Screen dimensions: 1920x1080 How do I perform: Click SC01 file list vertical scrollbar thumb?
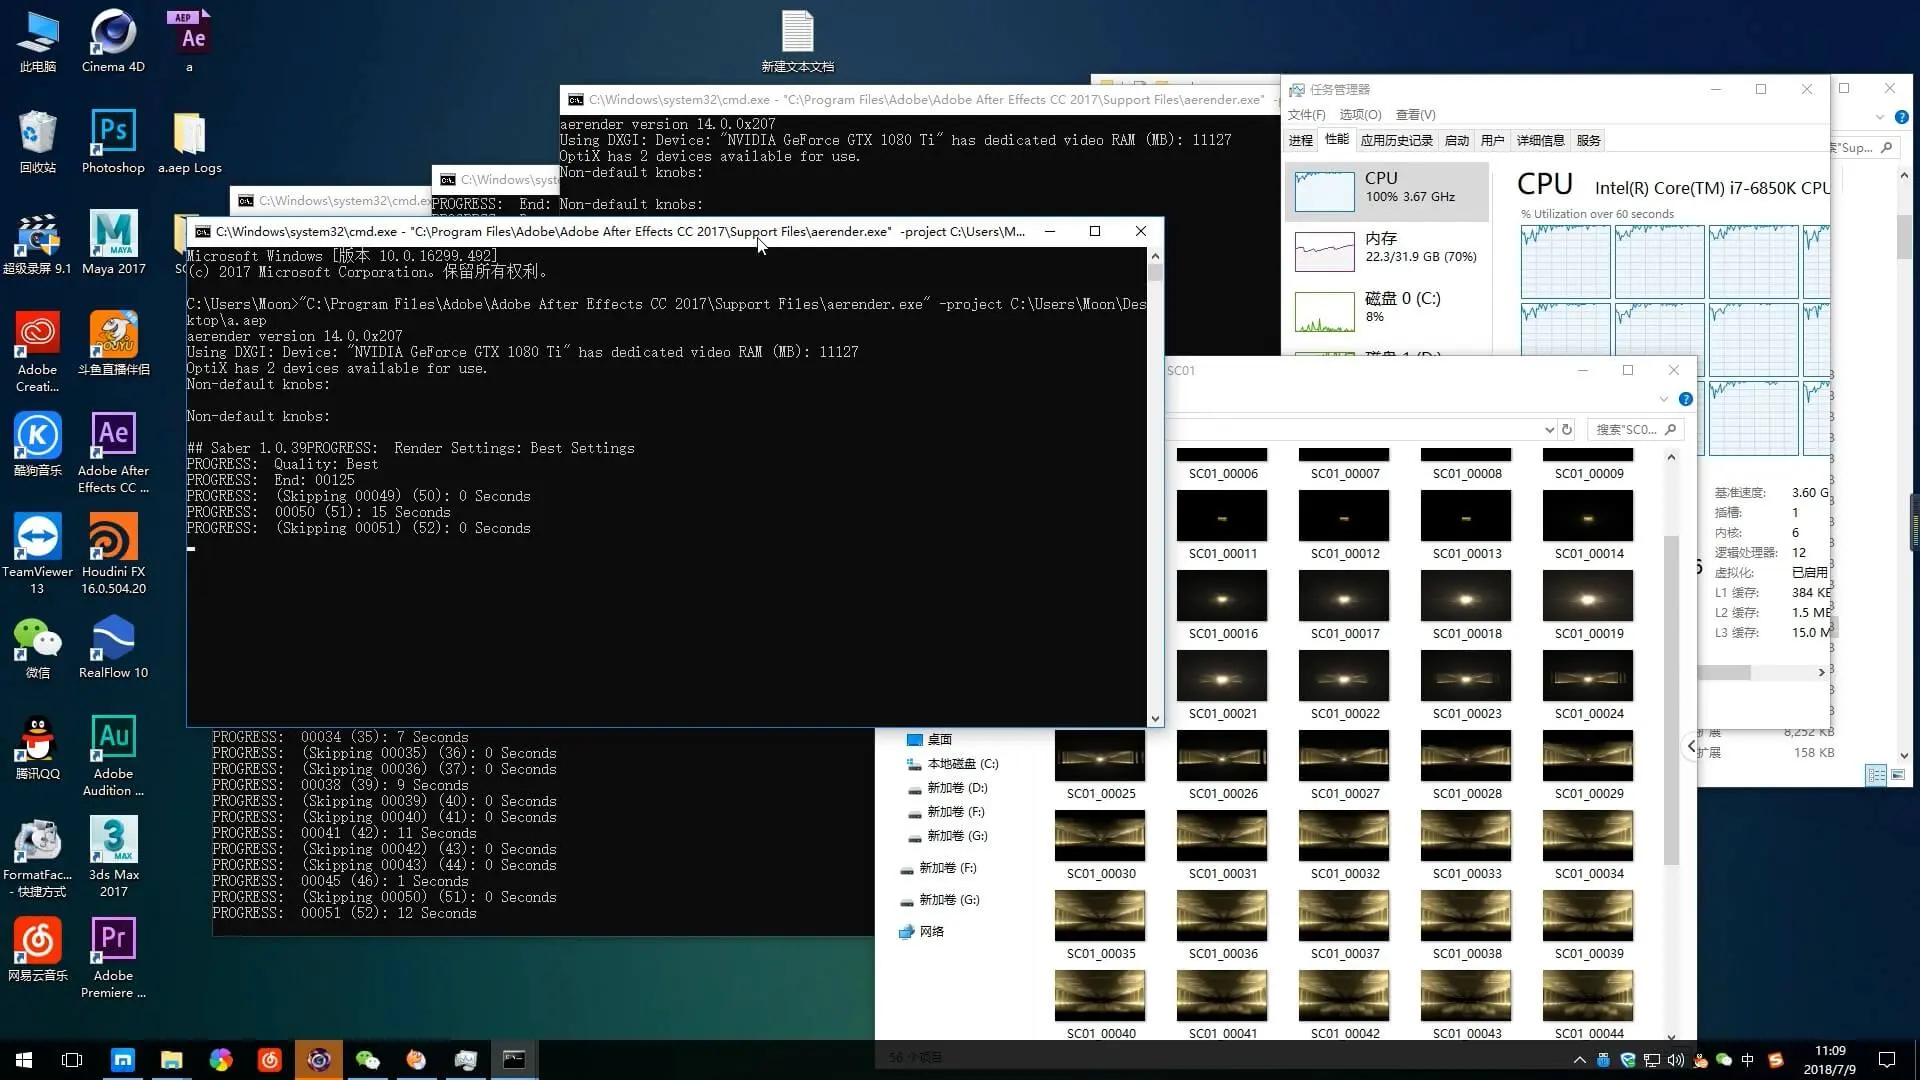click(x=1671, y=700)
